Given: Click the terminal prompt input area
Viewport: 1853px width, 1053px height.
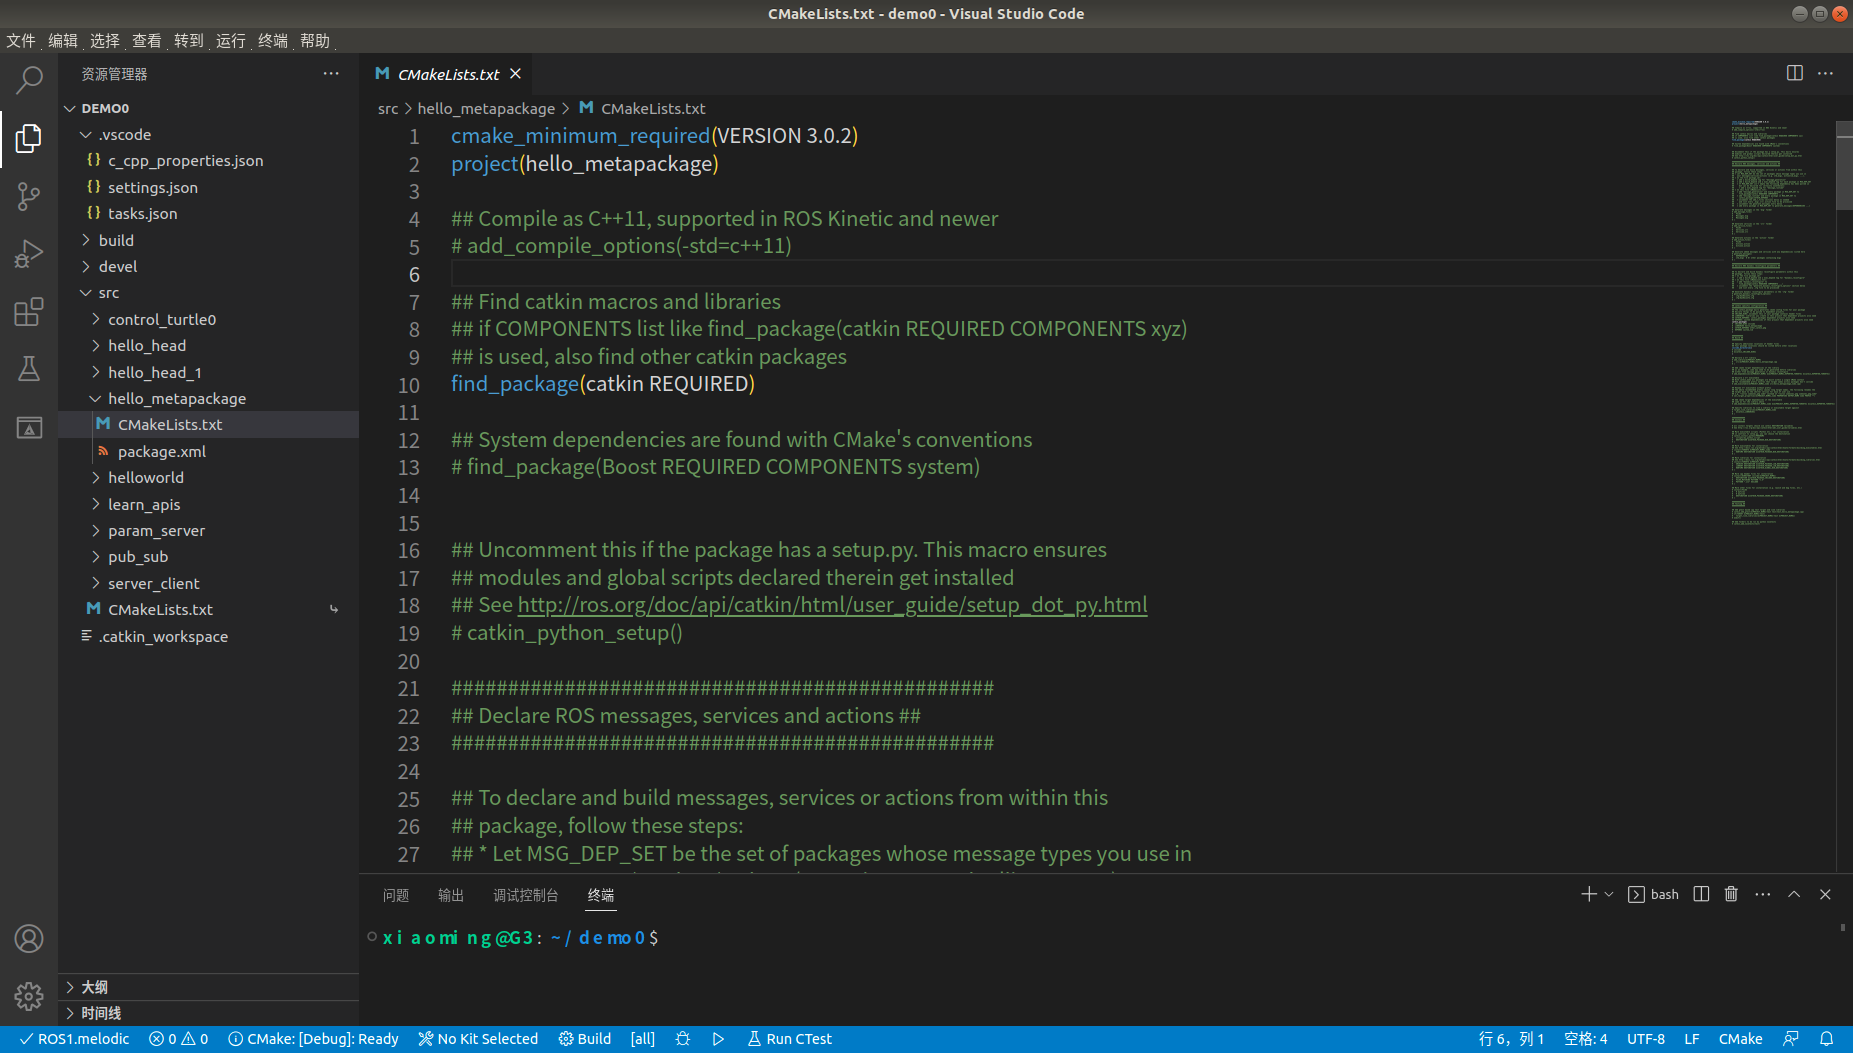Looking at the screenshot, I should tap(1100, 938).
